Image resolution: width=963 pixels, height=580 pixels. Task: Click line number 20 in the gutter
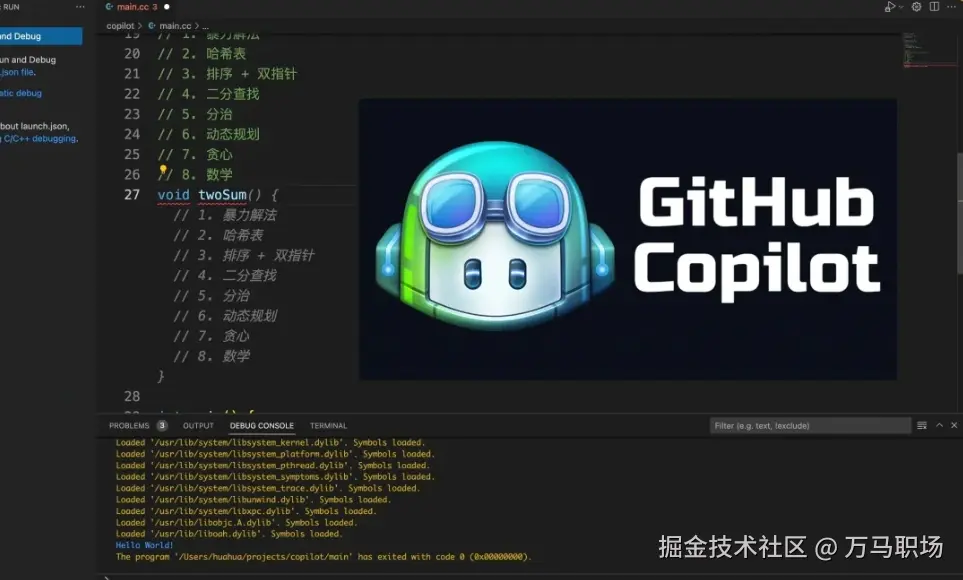[132, 53]
